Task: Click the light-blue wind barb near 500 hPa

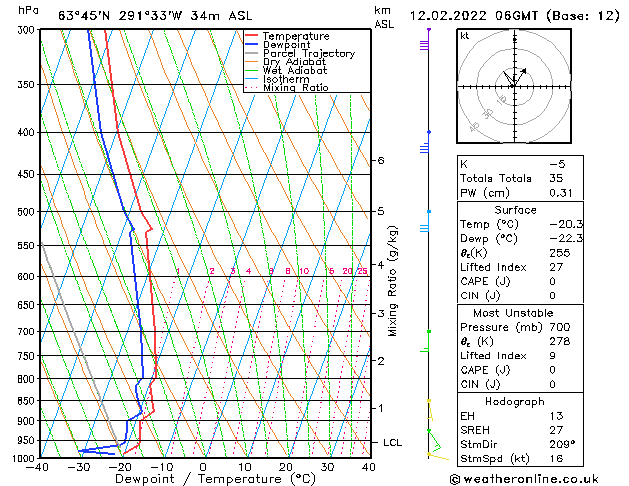Action: 425,223
